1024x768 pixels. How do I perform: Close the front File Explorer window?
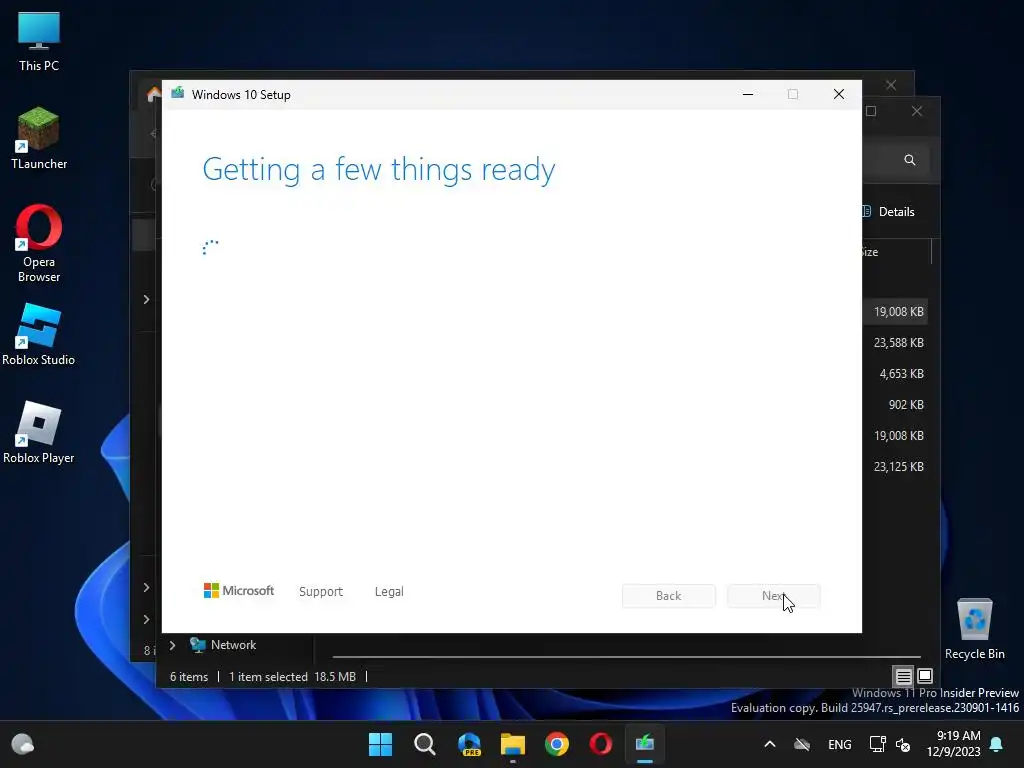[x=917, y=111]
